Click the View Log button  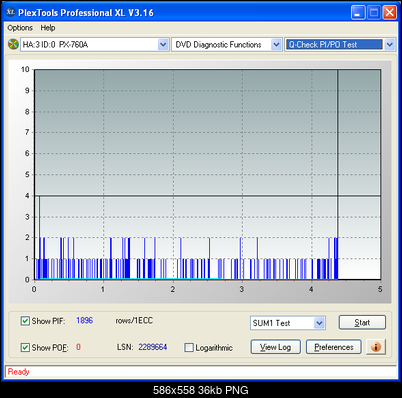(275, 347)
